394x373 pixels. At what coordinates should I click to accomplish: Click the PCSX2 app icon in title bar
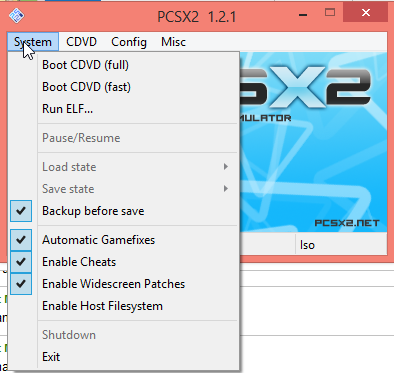point(16,15)
